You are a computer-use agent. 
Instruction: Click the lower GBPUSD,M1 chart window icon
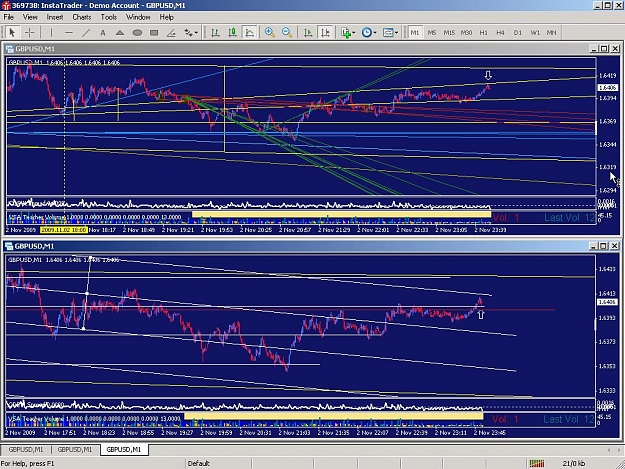click(10, 246)
